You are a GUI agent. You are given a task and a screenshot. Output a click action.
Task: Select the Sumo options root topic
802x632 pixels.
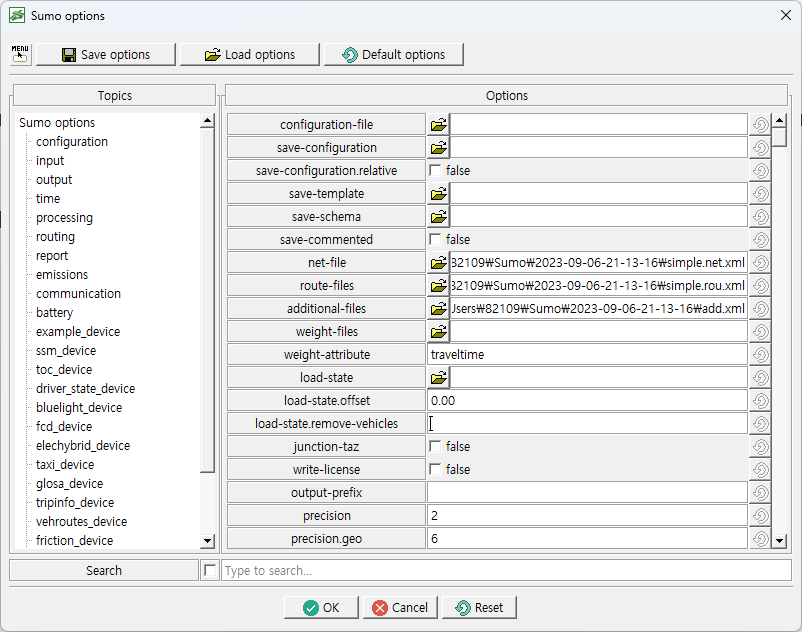coord(57,123)
